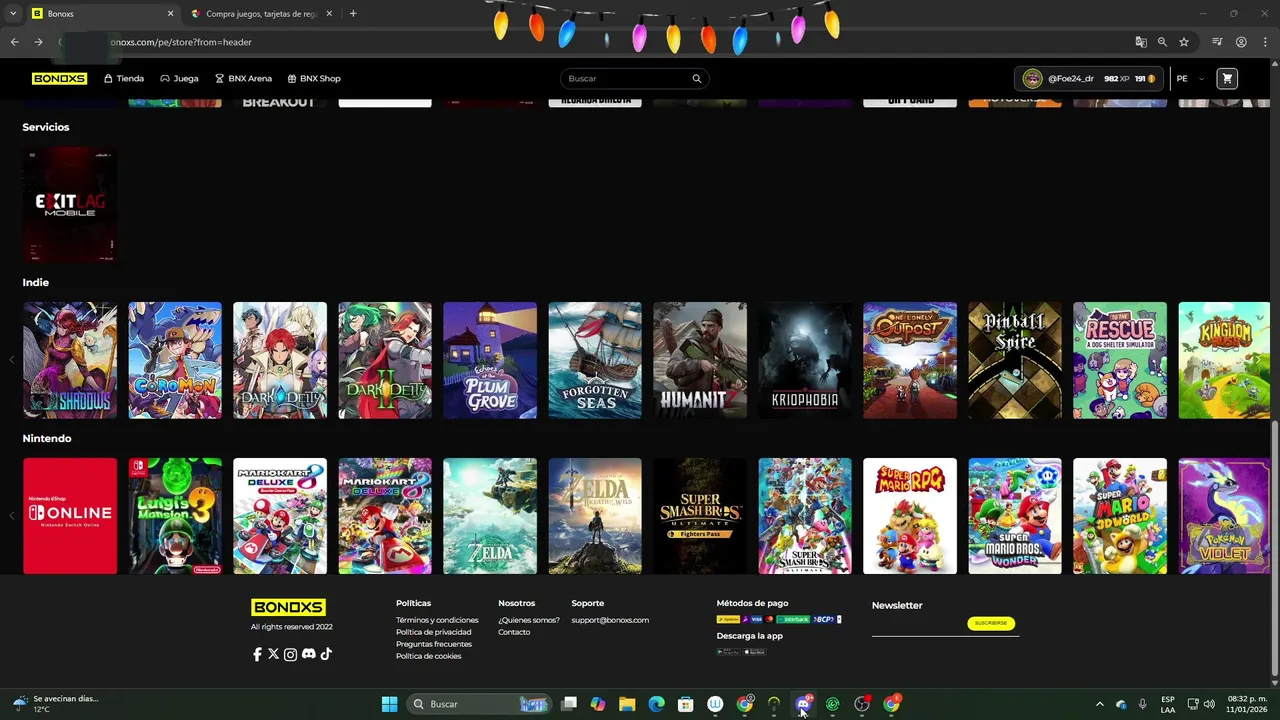Open the Plum Grove game thumbnail
The height and width of the screenshot is (720, 1280).
tap(490, 360)
